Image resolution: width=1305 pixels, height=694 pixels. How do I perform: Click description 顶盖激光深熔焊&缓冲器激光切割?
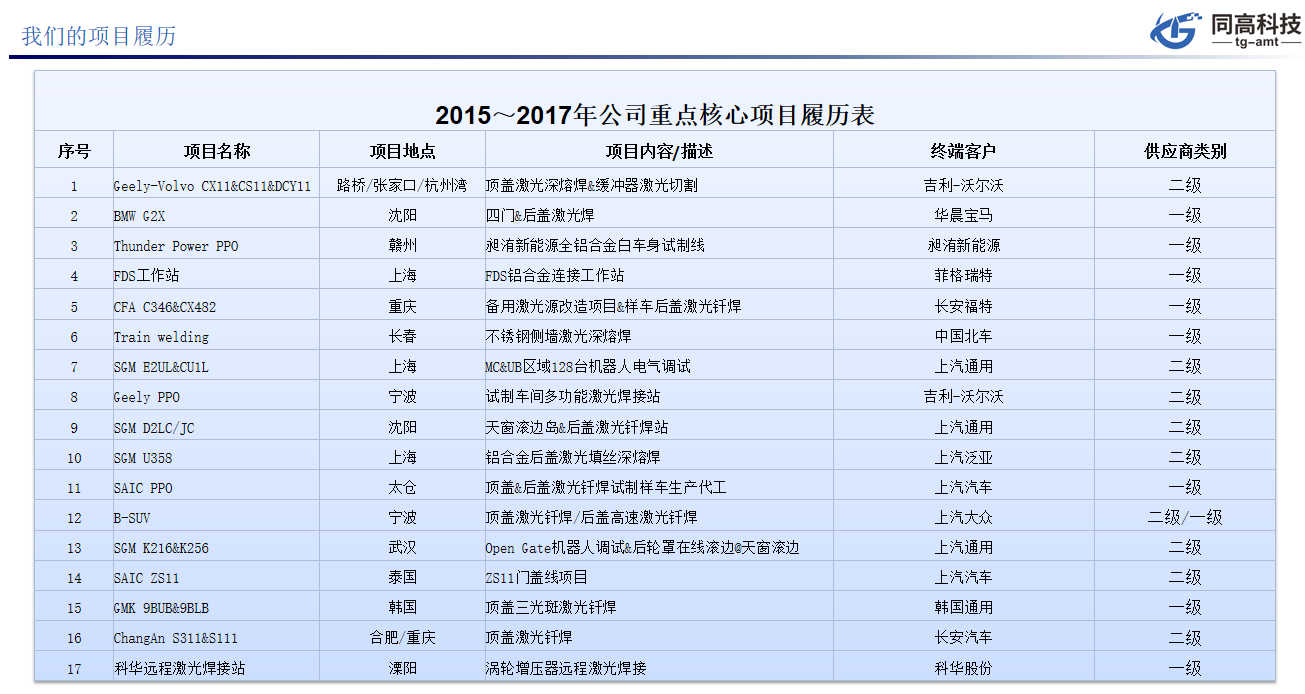(592, 186)
